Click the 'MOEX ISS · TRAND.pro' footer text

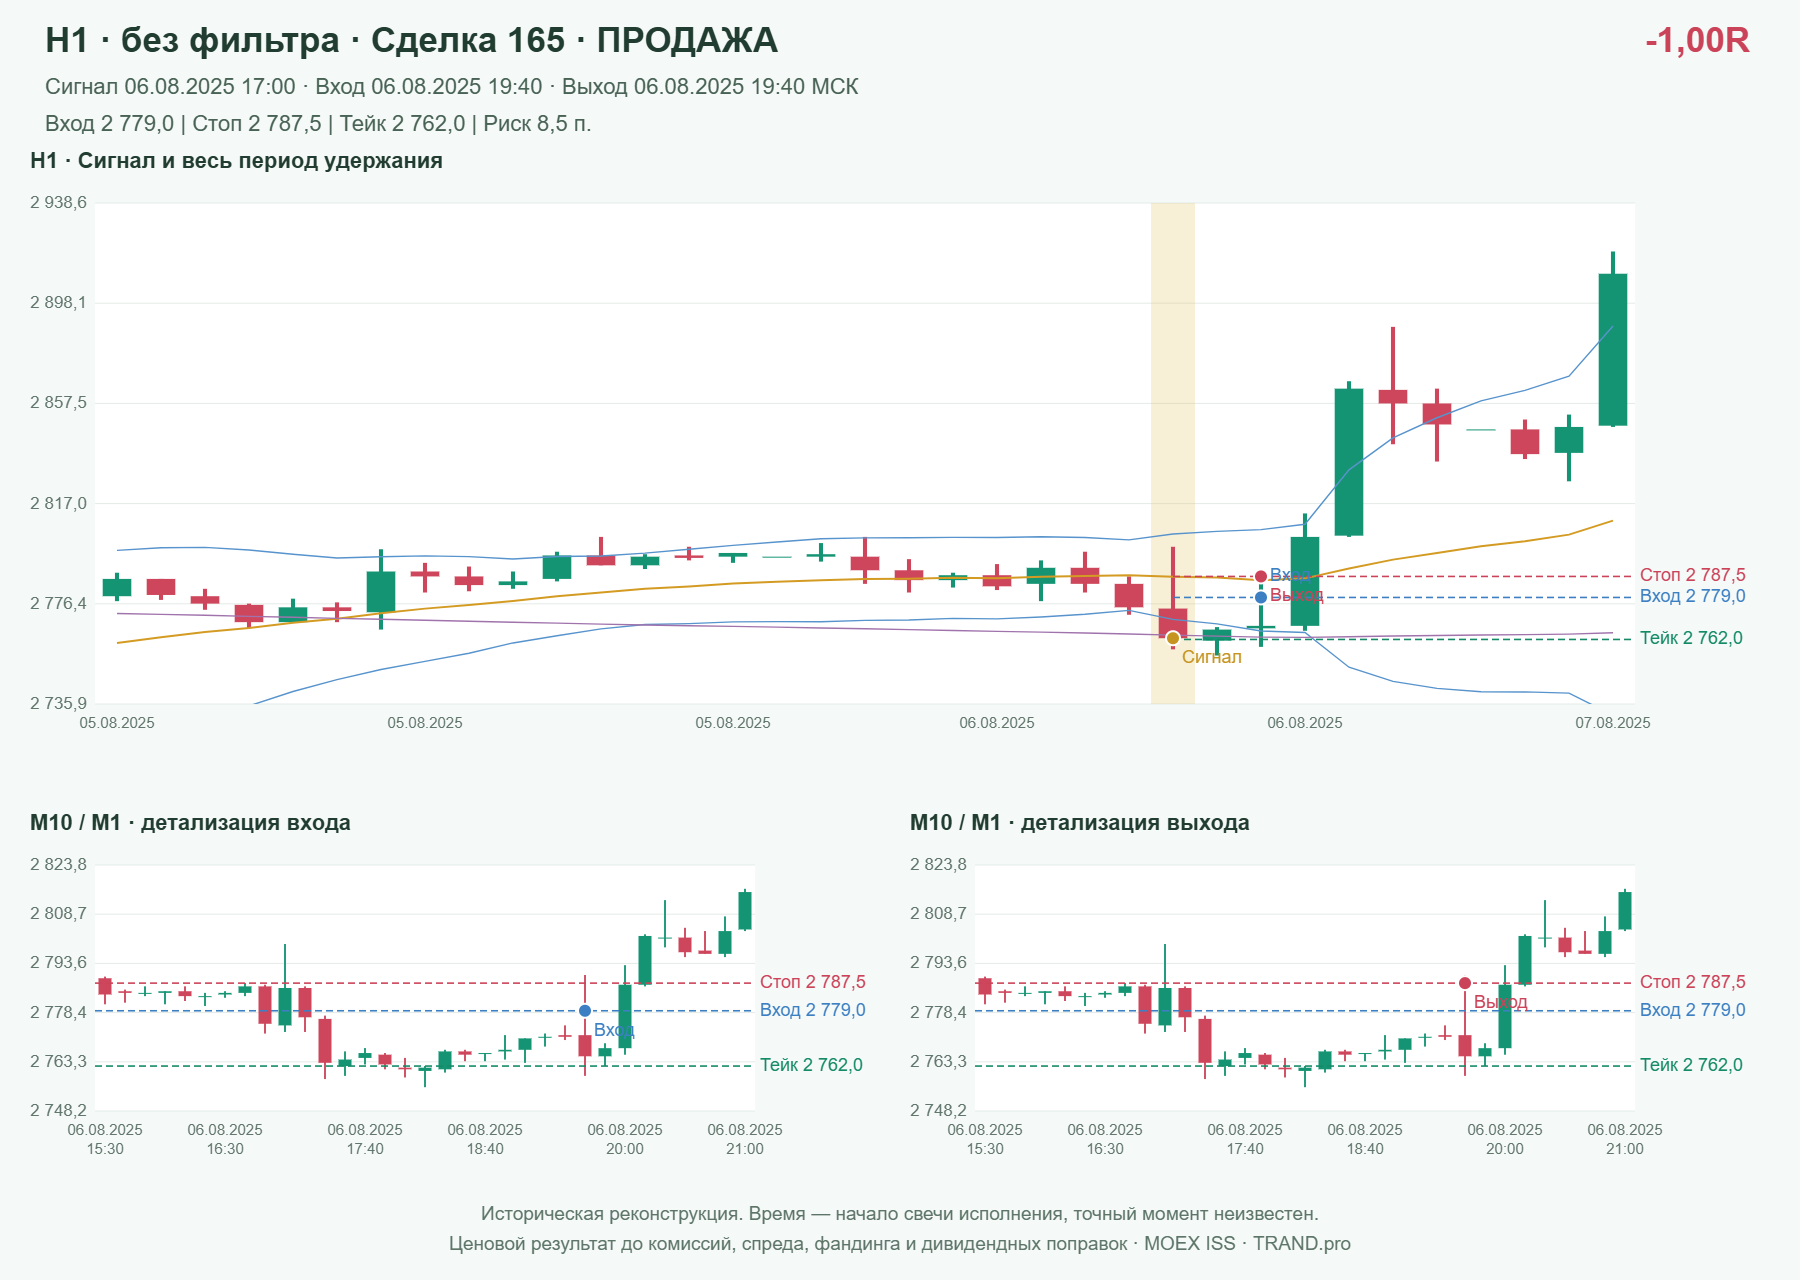click(1247, 1244)
